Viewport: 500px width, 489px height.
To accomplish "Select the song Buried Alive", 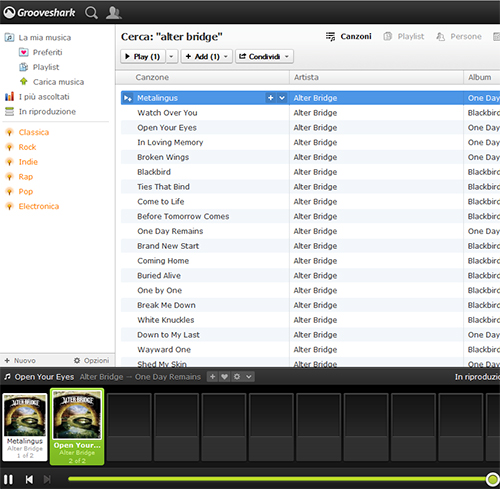I will (159, 275).
